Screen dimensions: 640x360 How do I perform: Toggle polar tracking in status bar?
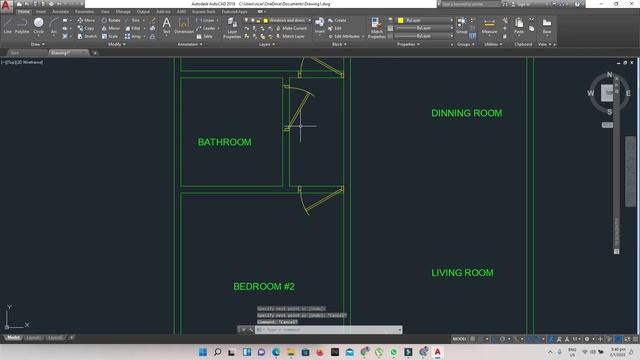(502, 339)
